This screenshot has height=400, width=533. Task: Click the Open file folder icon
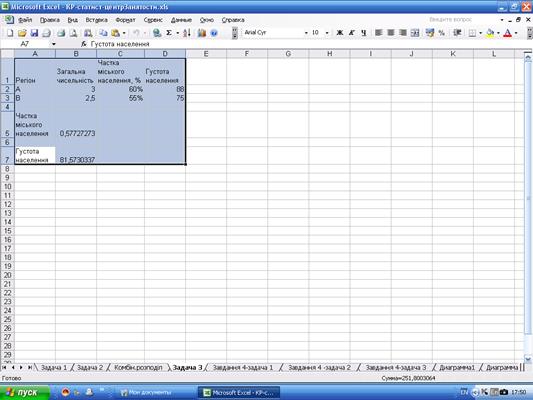tap(22, 33)
